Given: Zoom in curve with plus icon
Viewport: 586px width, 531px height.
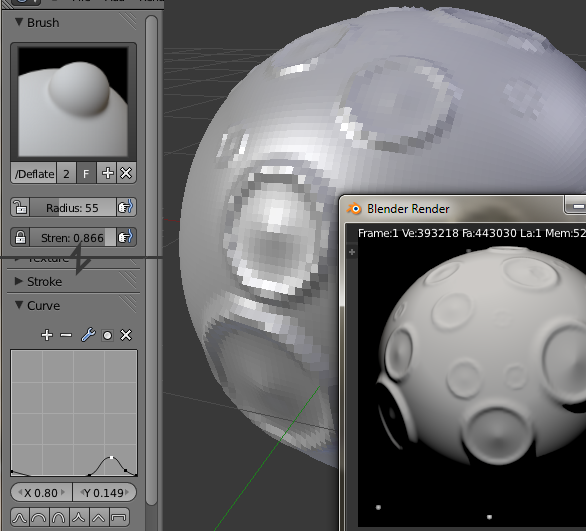Looking at the screenshot, I should [47, 335].
